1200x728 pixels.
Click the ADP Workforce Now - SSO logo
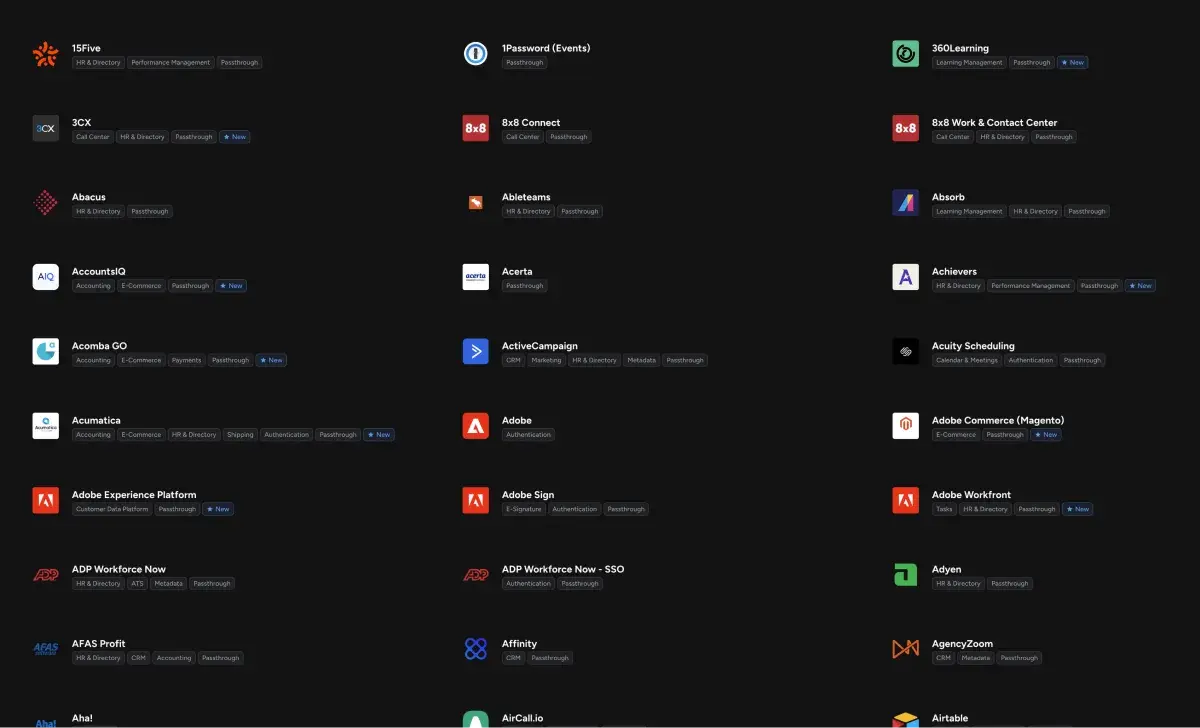(476, 575)
